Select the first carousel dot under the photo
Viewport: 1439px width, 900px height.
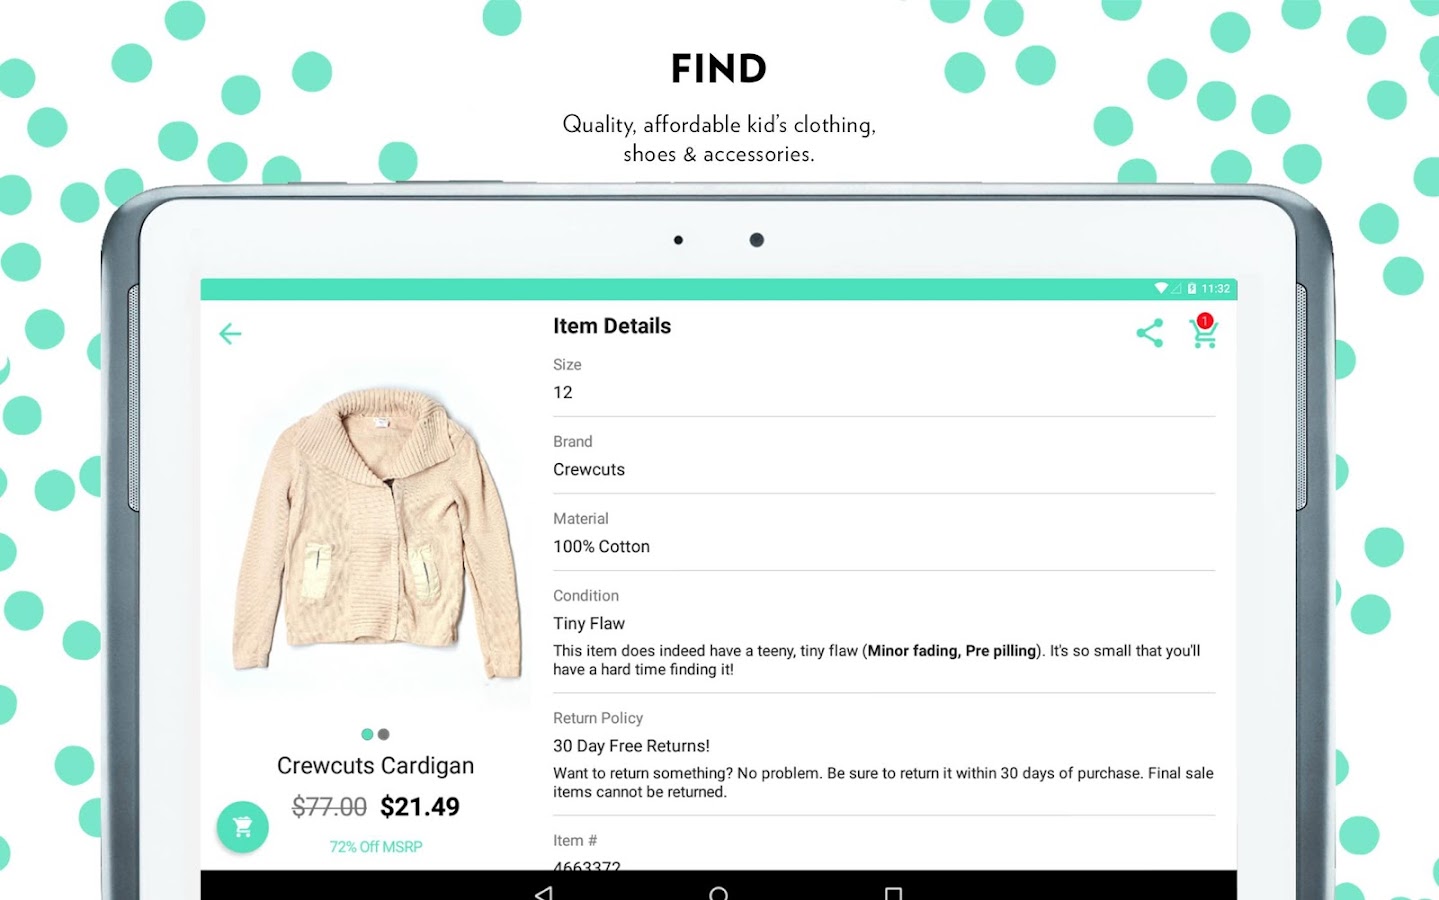[366, 733]
